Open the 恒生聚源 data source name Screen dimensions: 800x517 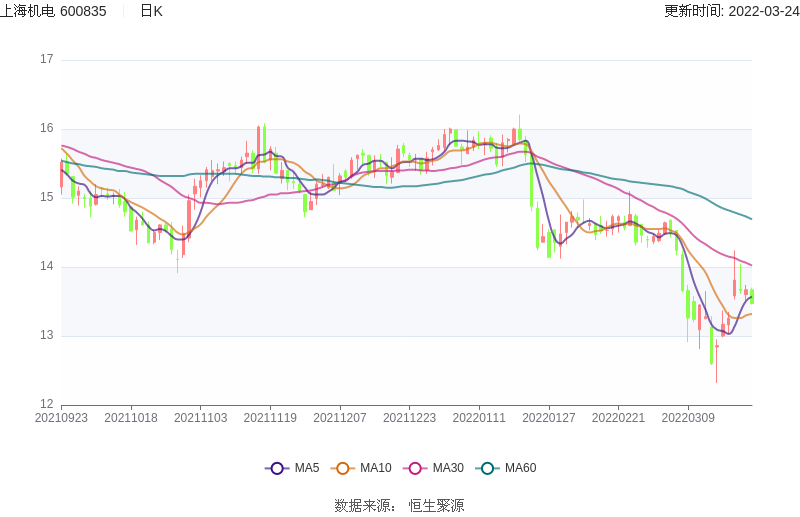[x=436, y=506]
